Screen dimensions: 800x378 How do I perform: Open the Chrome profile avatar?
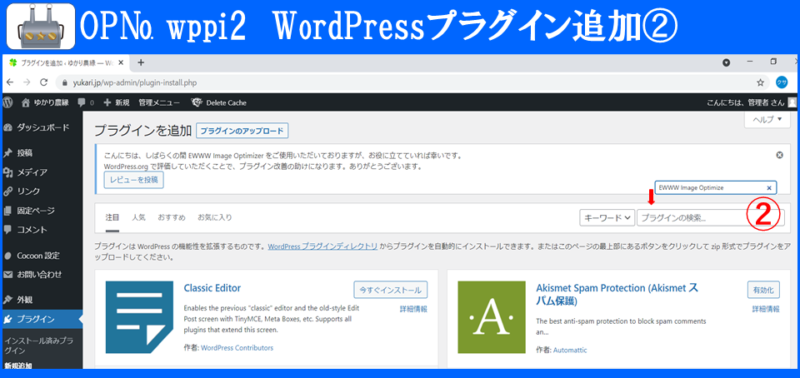(782, 82)
